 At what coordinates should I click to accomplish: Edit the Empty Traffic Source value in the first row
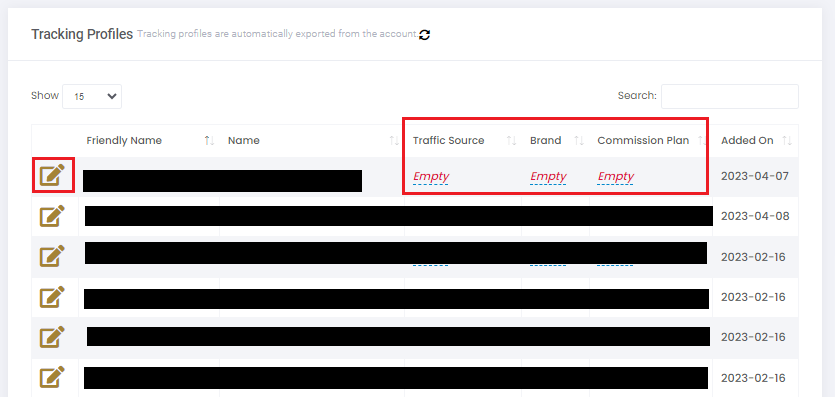(431, 176)
